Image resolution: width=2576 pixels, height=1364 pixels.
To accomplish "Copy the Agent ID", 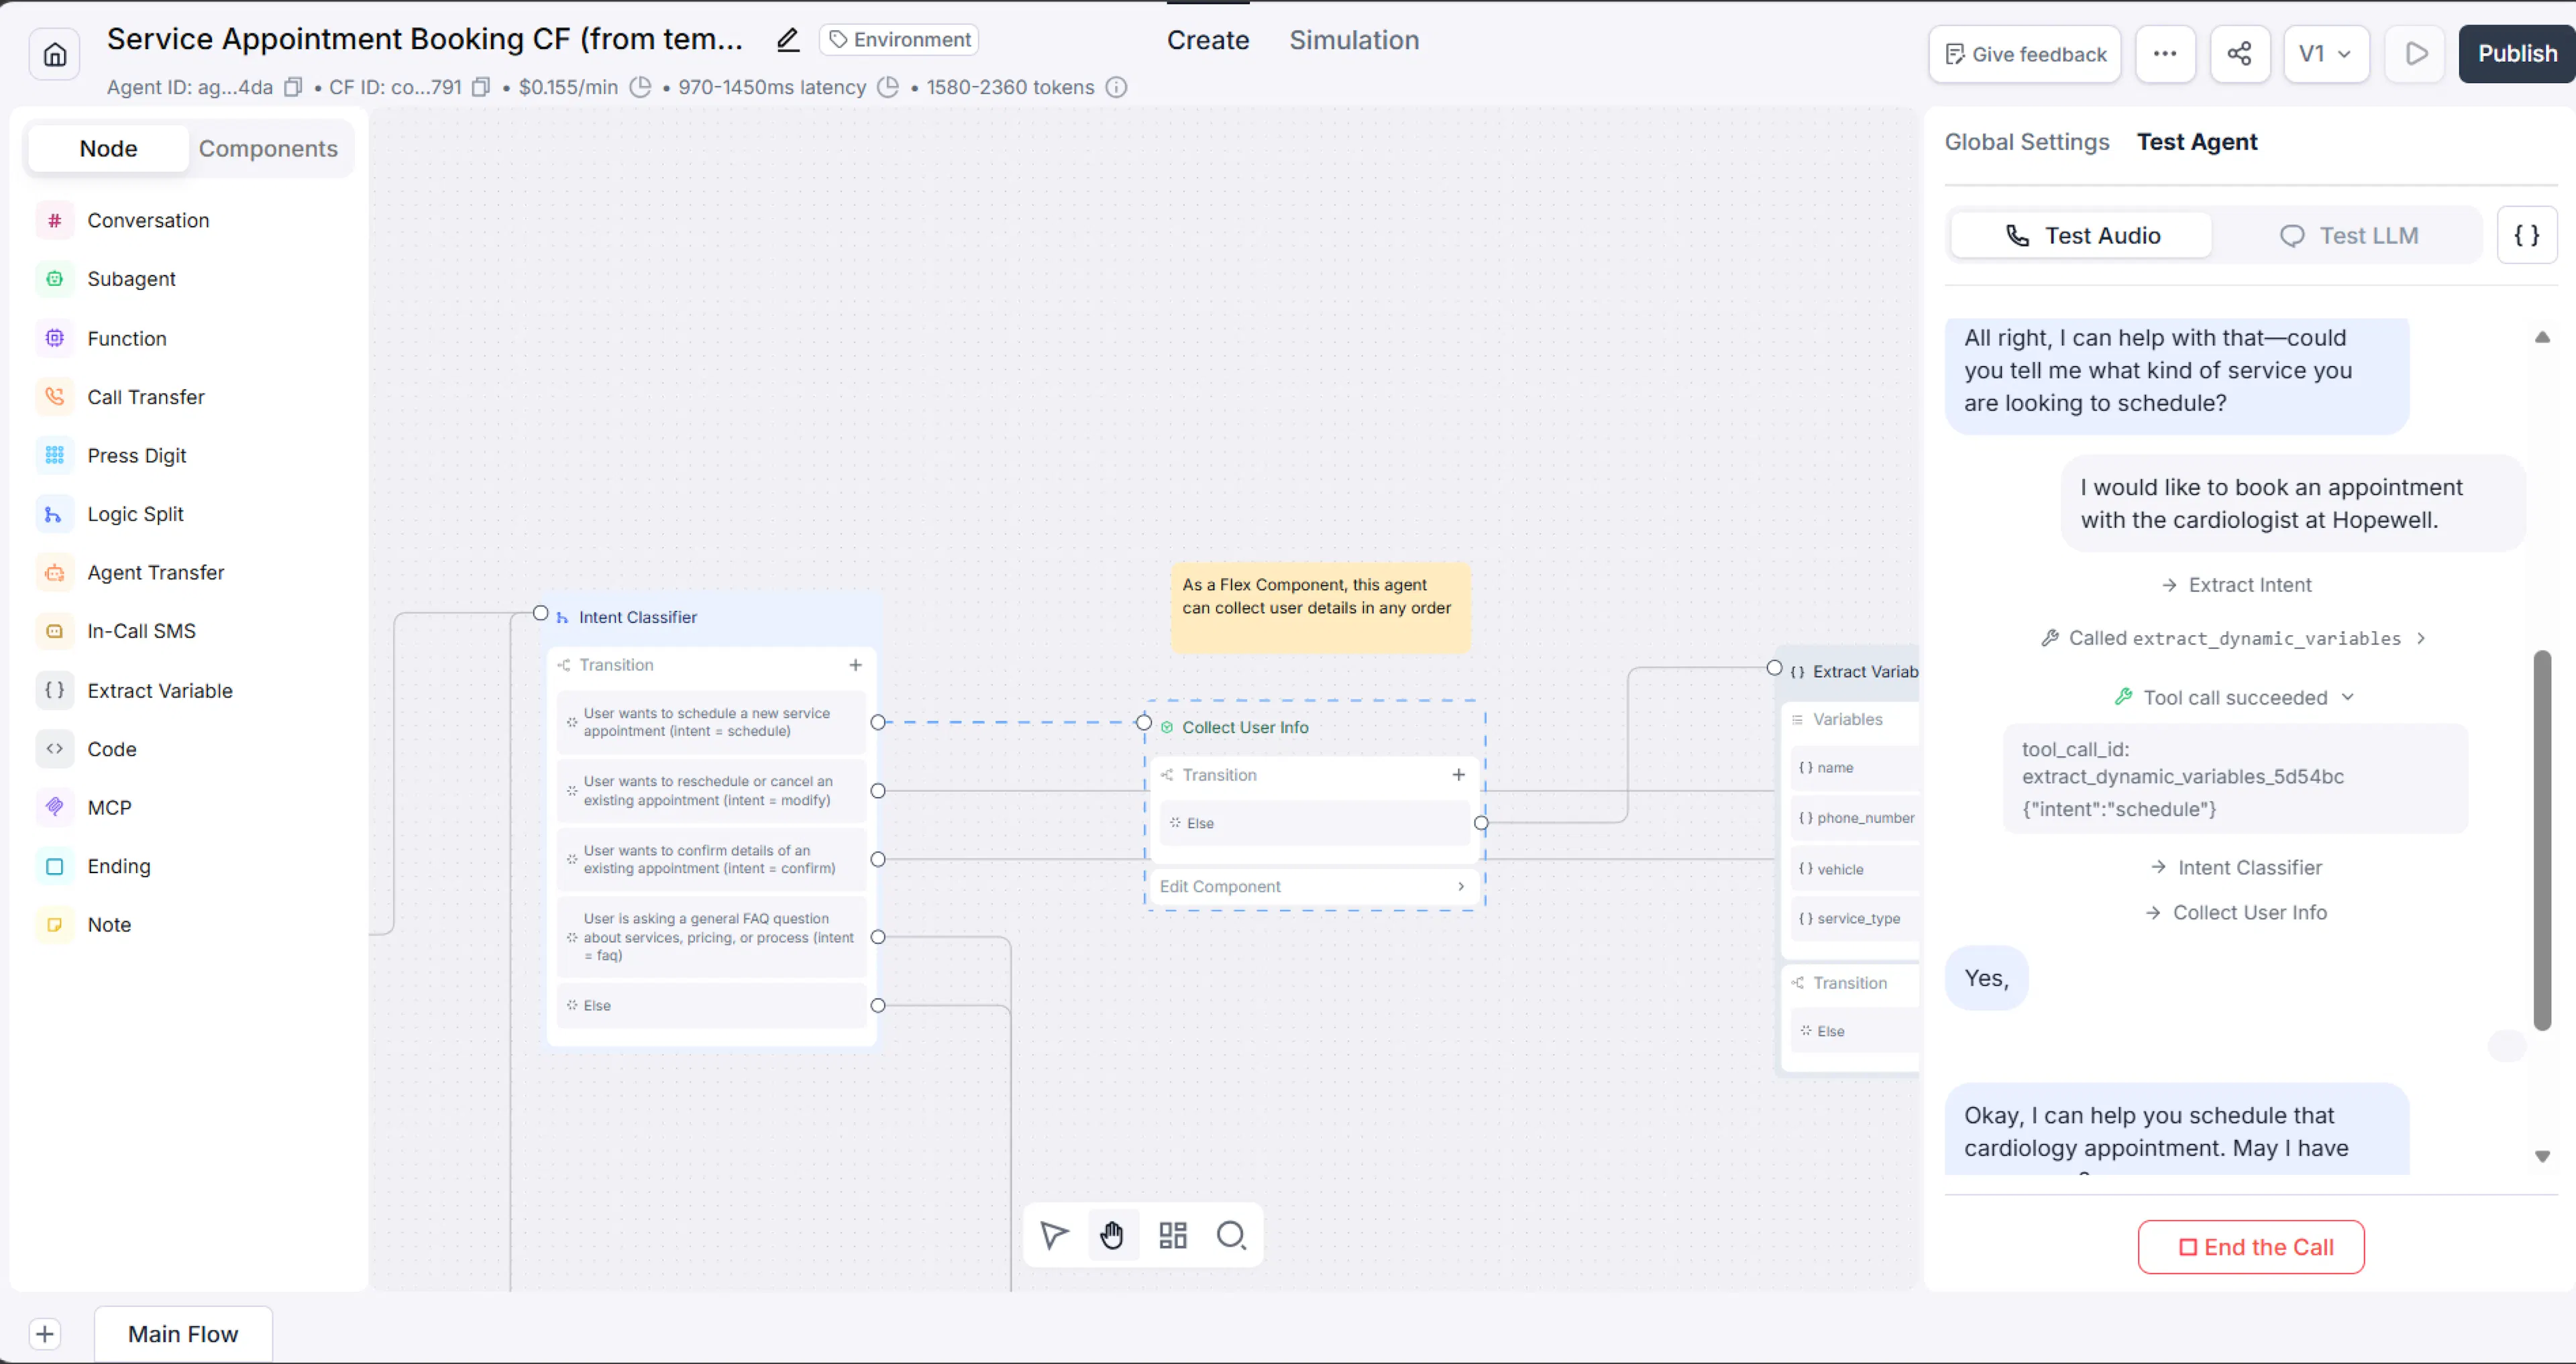I will [x=292, y=87].
